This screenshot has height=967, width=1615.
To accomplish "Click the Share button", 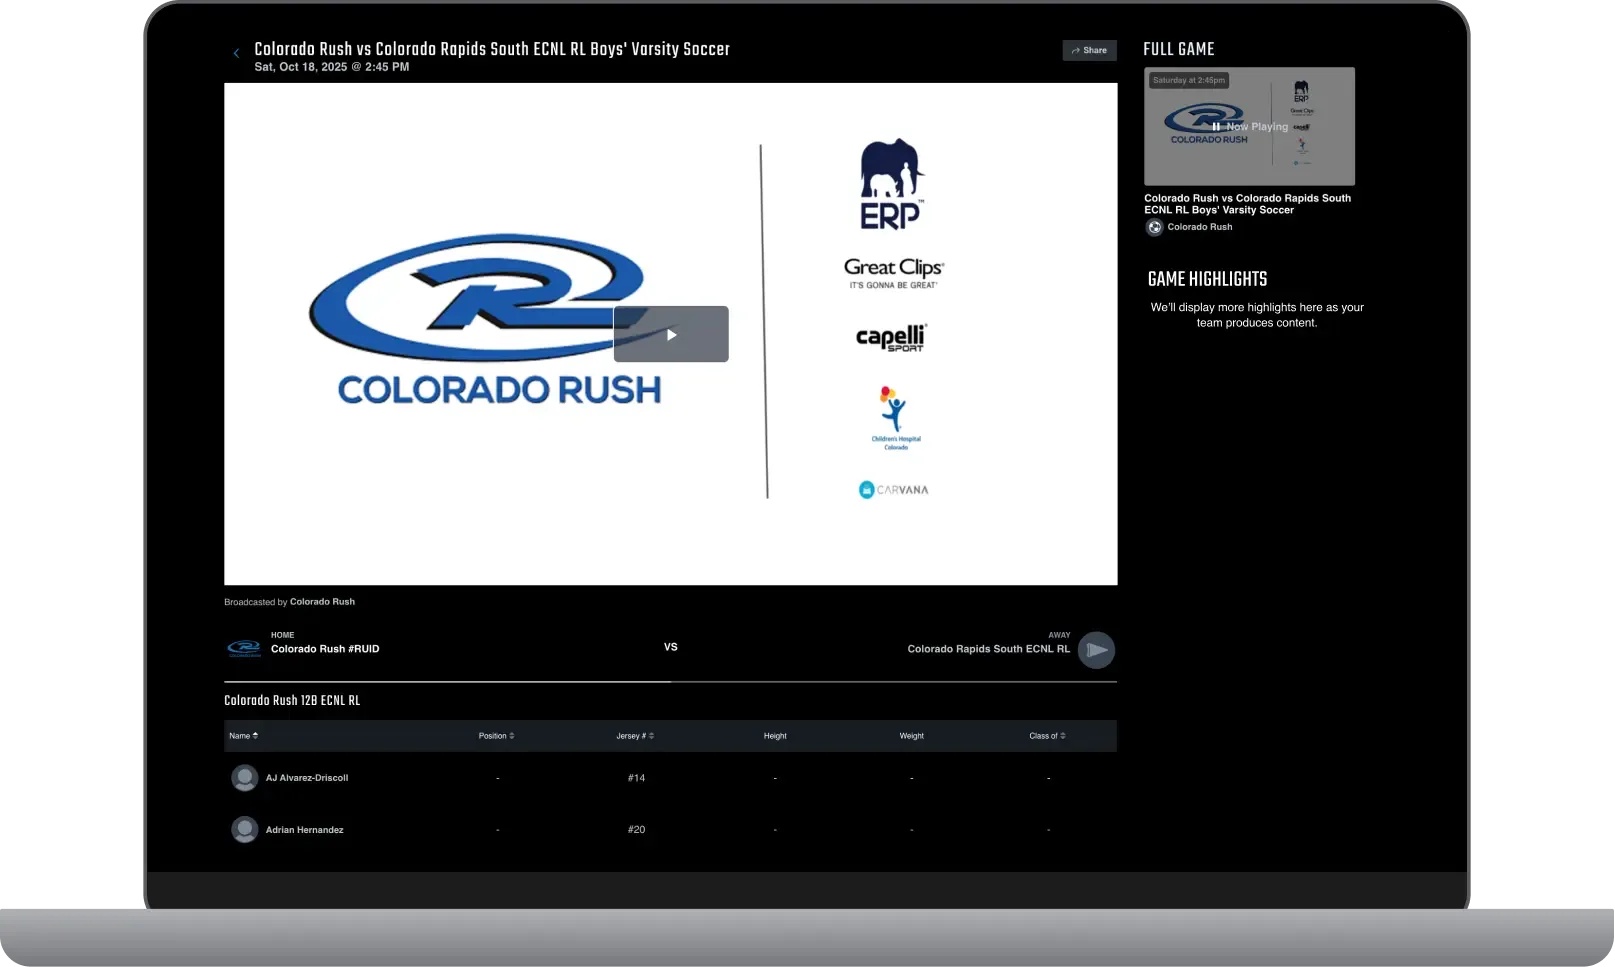I will coord(1089,50).
